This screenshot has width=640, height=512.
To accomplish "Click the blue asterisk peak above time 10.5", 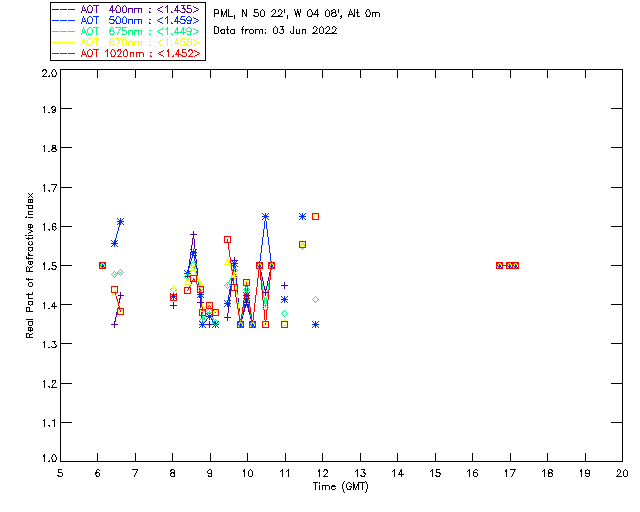I will (266, 216).
